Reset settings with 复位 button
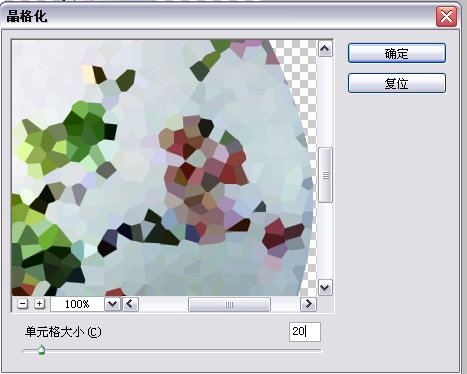This screenshot has width=467, height=374. (x=397, y=83)
